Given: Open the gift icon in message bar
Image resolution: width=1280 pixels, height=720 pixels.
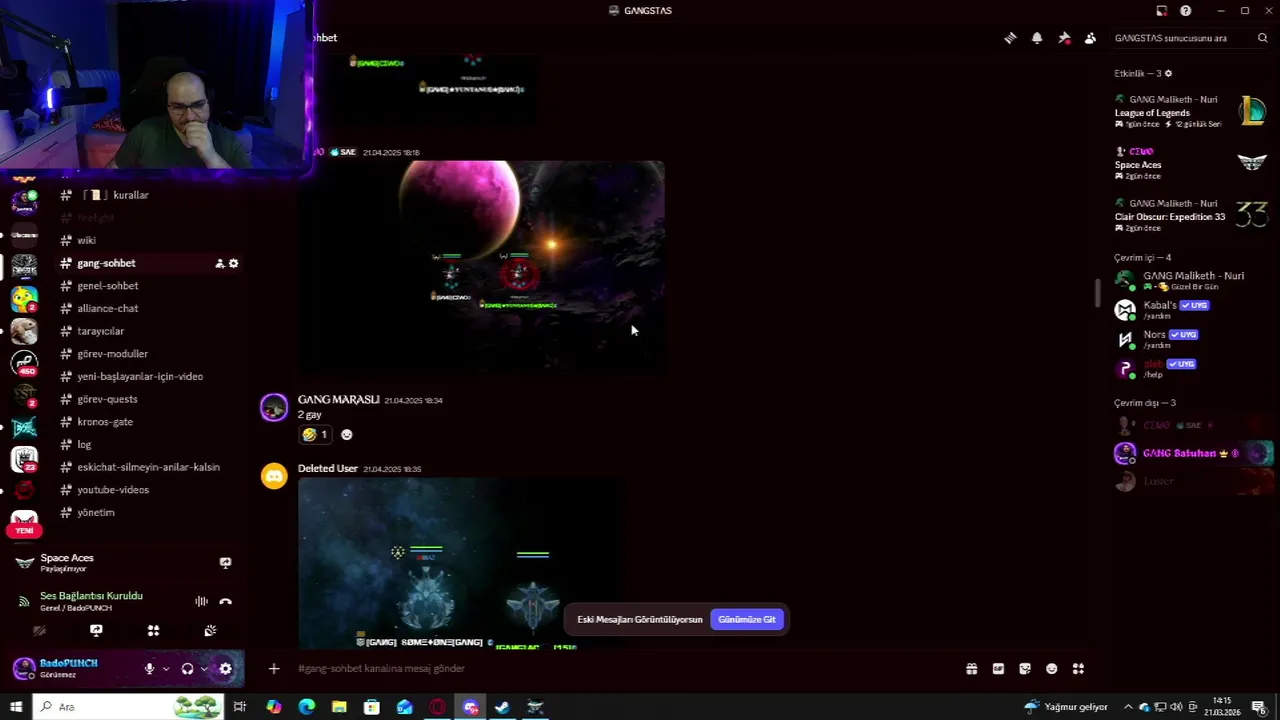Looking at the screenshot, I should [971, 669].
